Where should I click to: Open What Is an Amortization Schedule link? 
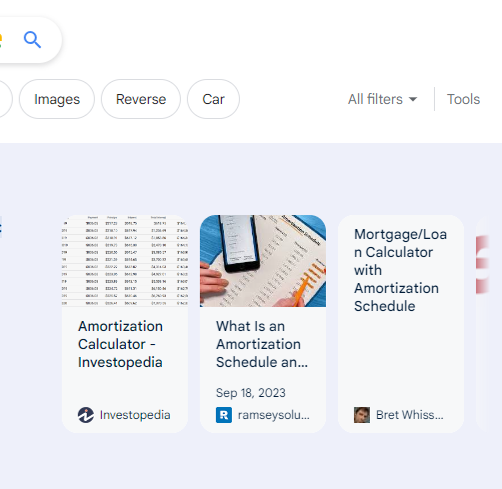(262, 344)
